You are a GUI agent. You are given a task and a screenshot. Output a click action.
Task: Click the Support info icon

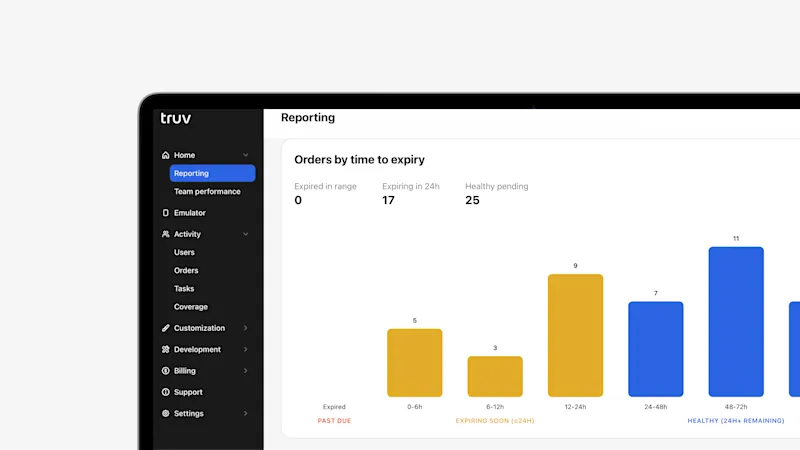[x=165, y=392]
